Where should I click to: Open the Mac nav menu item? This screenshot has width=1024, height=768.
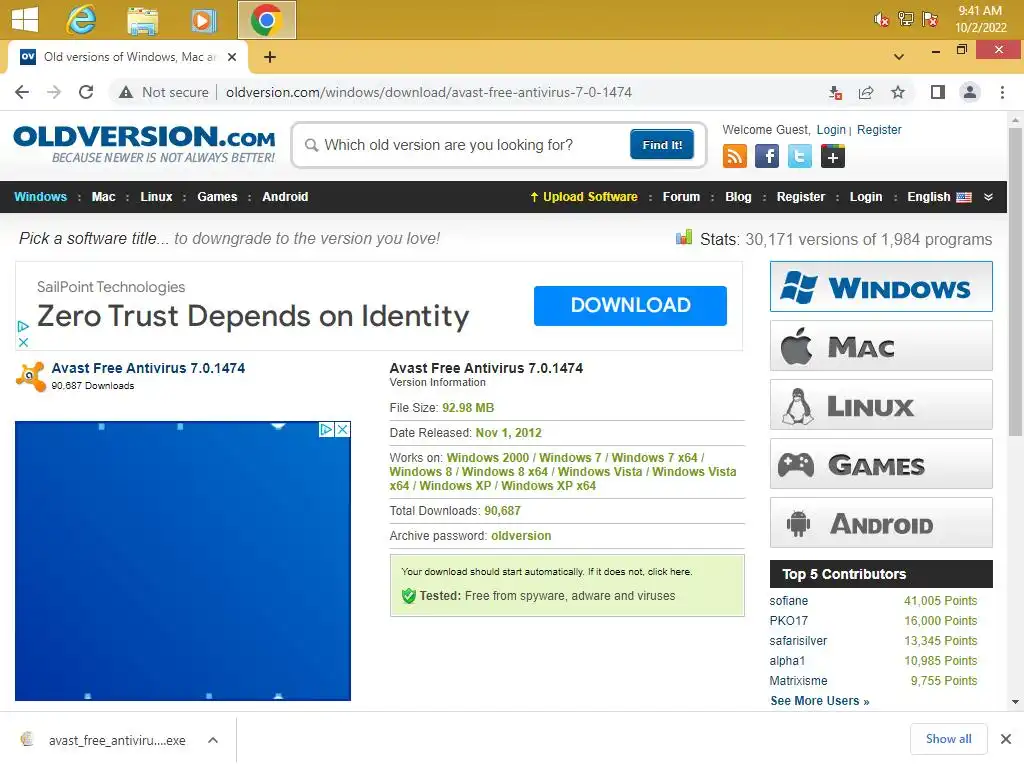103,197
